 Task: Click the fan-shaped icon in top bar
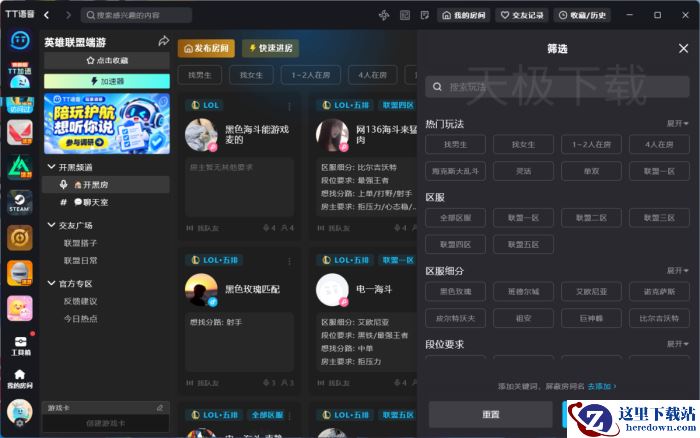(384, 15)
